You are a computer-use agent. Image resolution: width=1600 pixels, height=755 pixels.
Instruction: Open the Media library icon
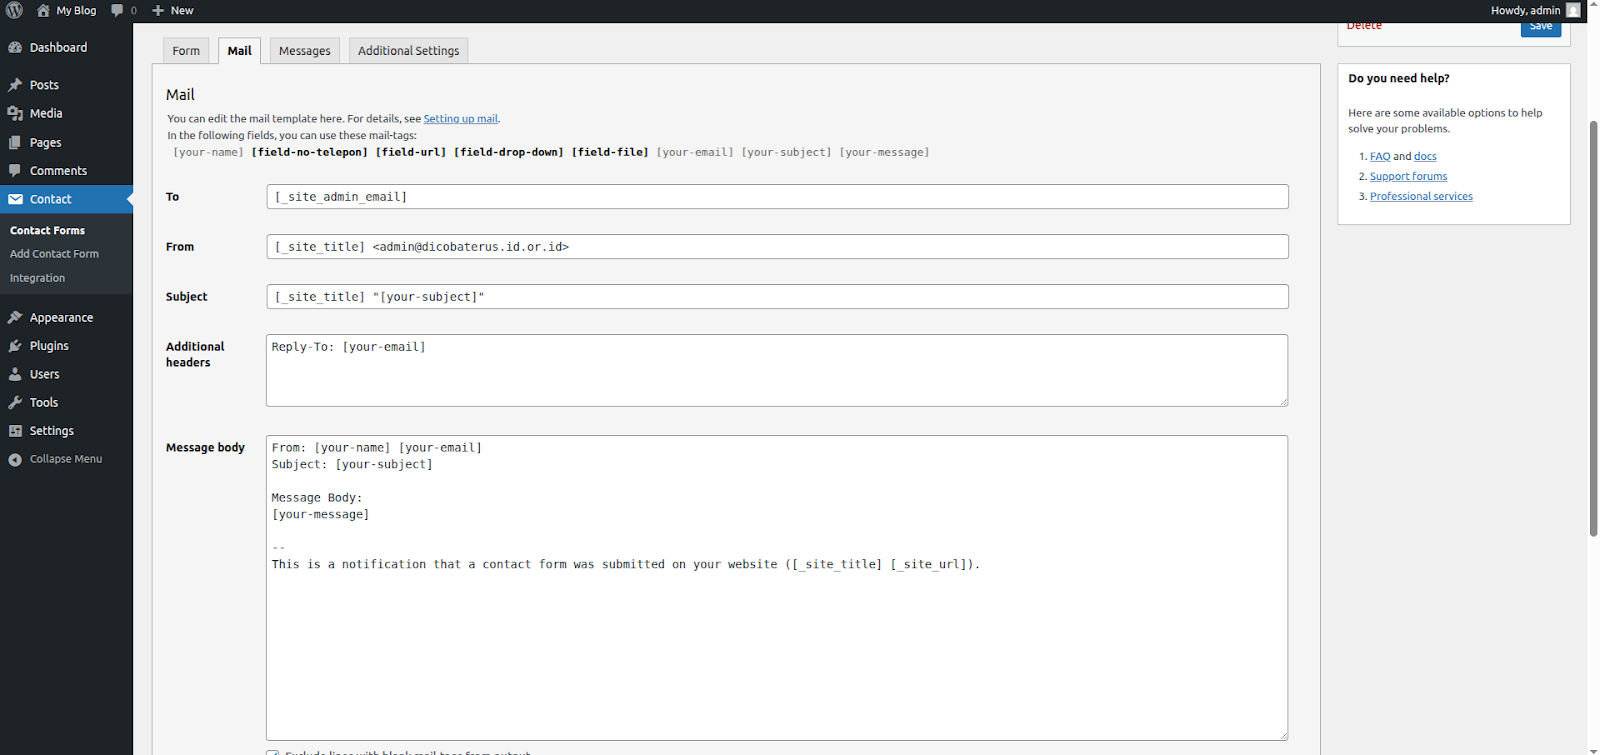[x=15, y=114]
